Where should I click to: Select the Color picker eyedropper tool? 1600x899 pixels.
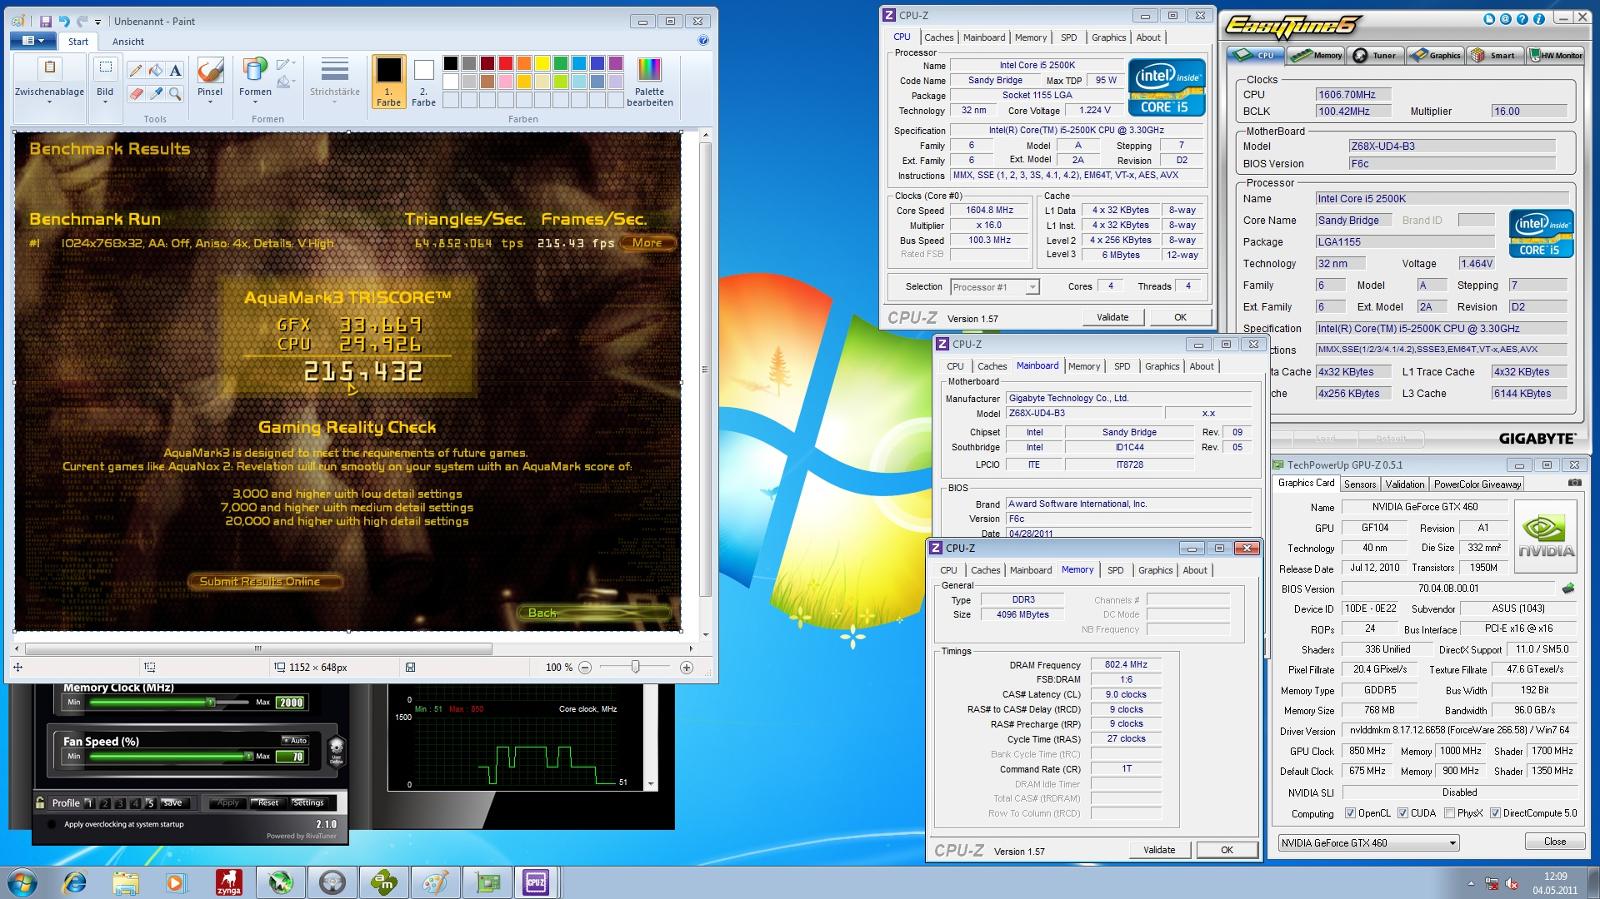click(x=156, y=93)
